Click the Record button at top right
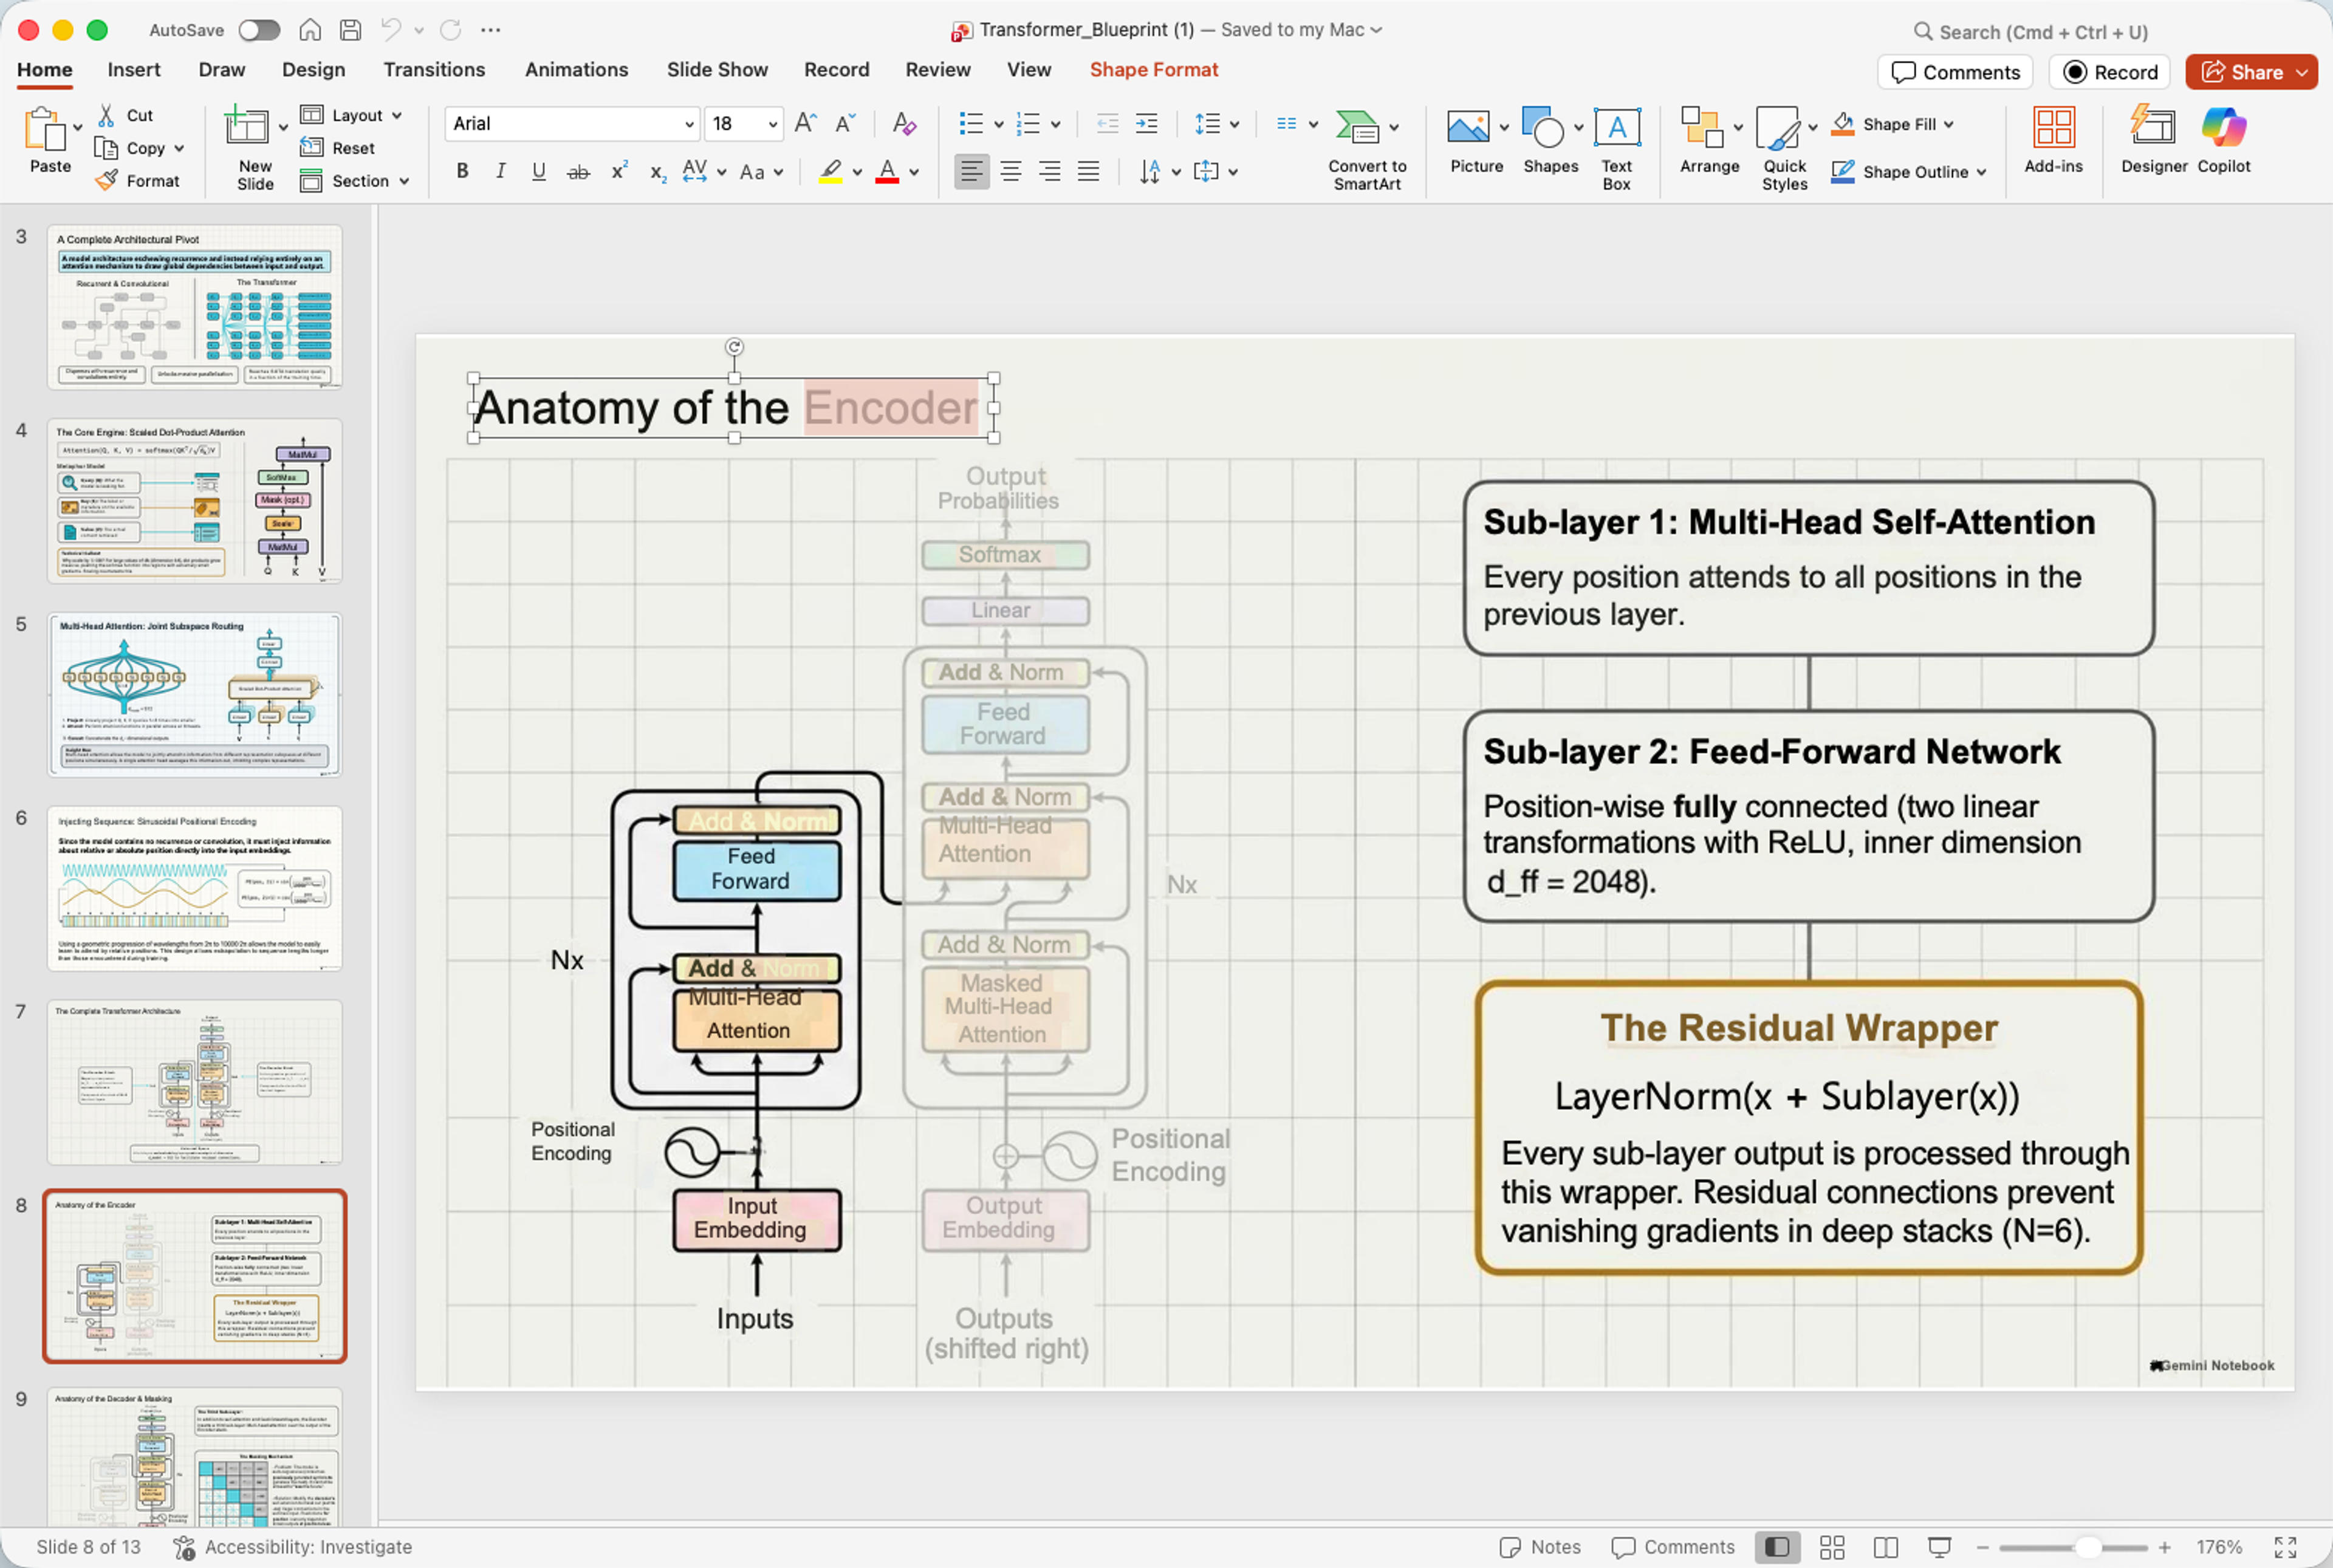 (x=2110, y=72)
